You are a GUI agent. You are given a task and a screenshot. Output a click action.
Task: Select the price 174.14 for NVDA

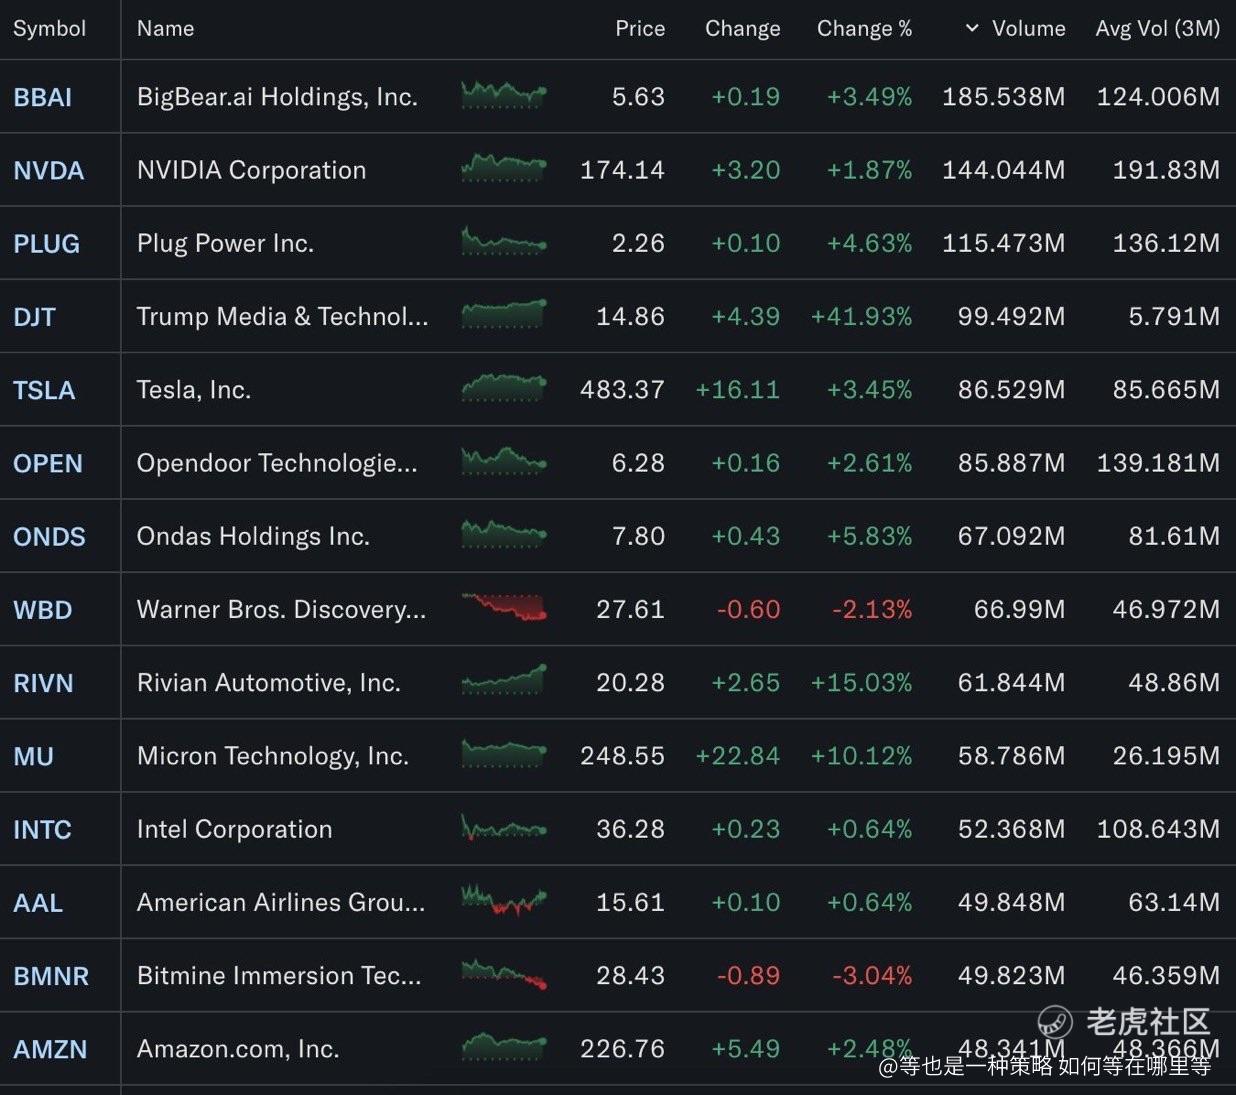tap(623, 170)
